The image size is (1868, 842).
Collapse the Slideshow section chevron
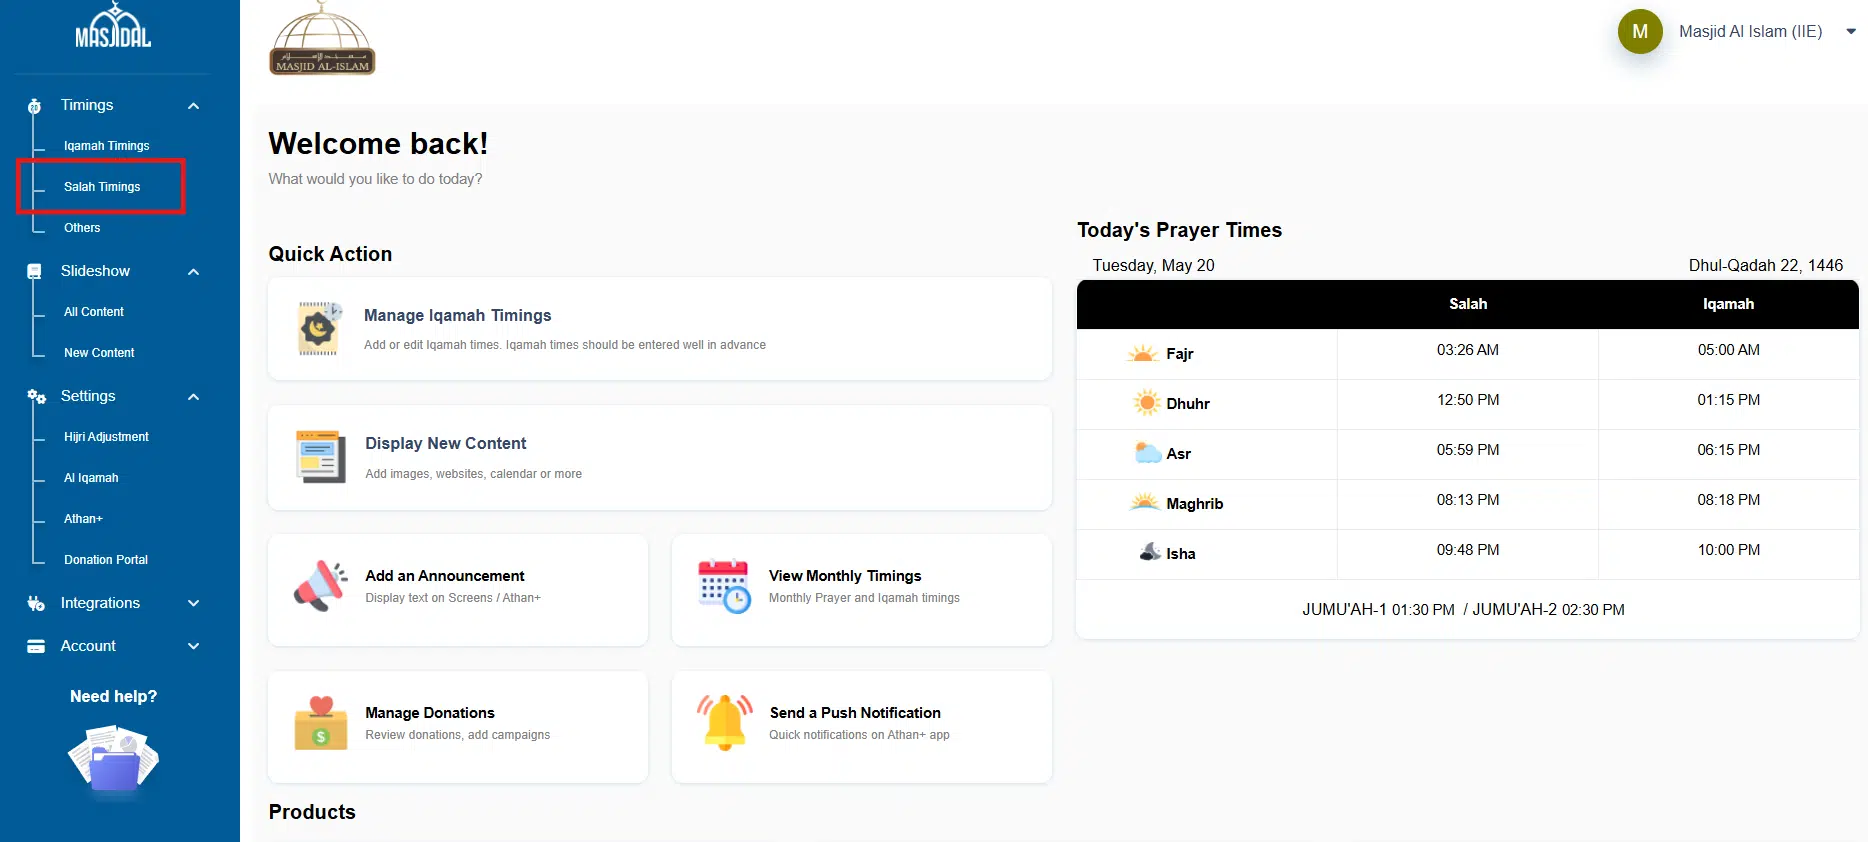(x=194, y=272)
